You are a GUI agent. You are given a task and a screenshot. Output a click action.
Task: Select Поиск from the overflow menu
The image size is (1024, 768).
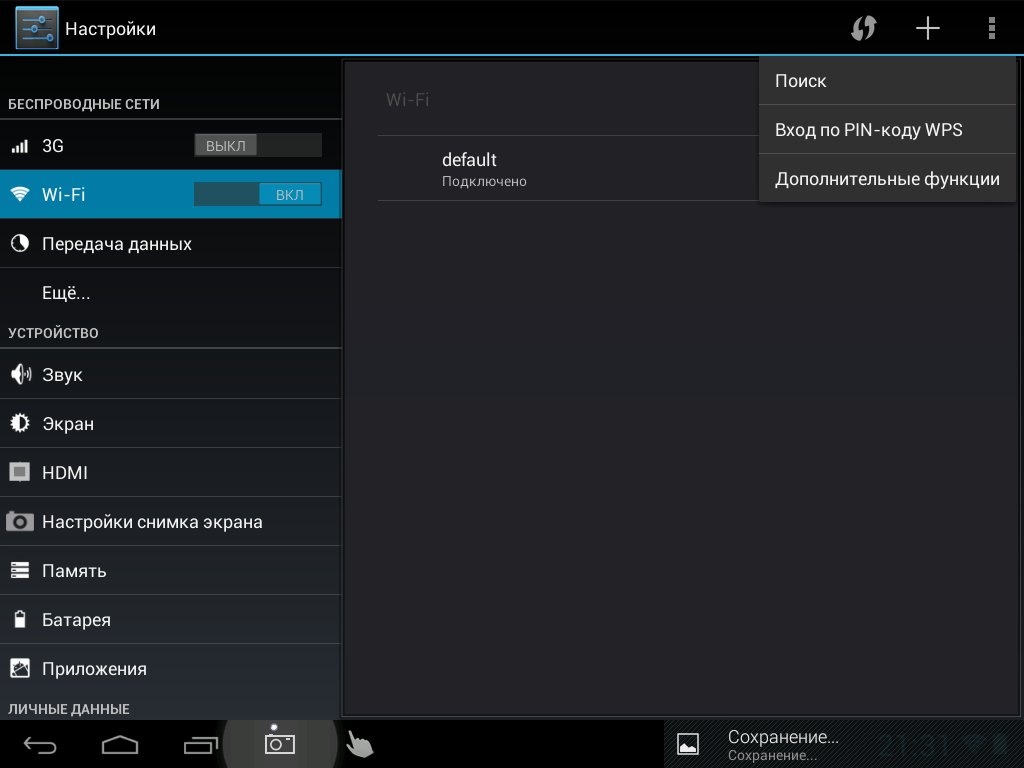(x=887, y=81)
